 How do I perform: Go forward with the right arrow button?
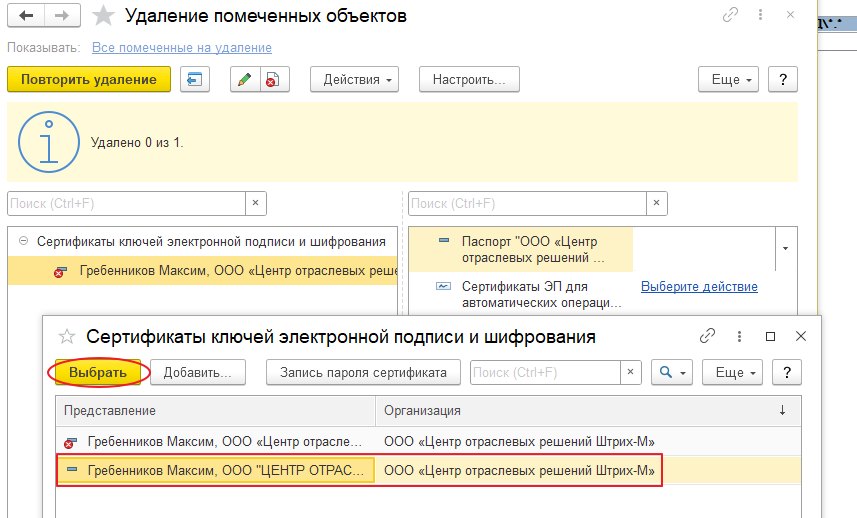62,16
